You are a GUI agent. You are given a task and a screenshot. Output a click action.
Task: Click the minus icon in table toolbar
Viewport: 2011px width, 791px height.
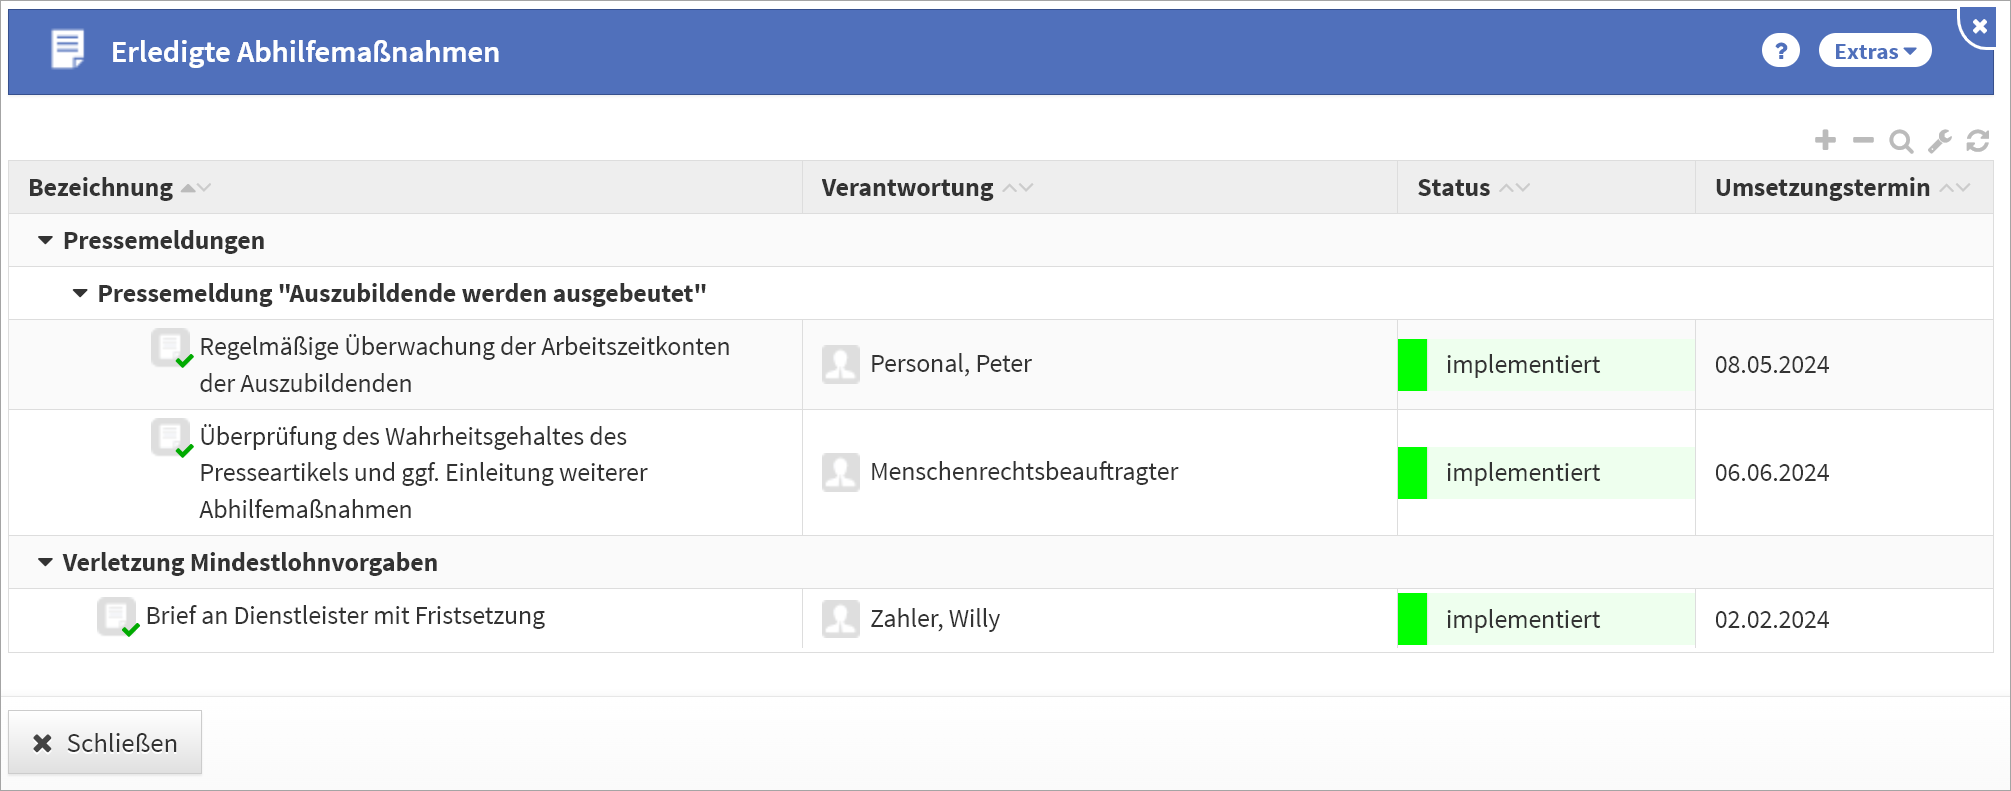[x=1863, y=140]
